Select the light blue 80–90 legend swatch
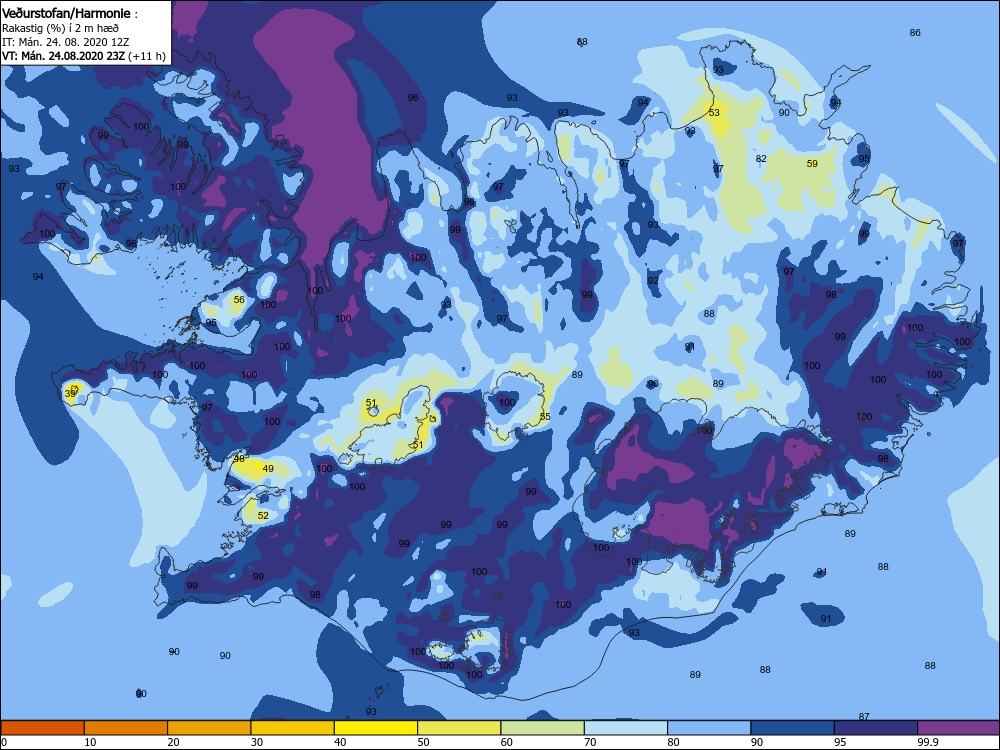This screenshot has height=750, width=1000. [x=709, y=728]
